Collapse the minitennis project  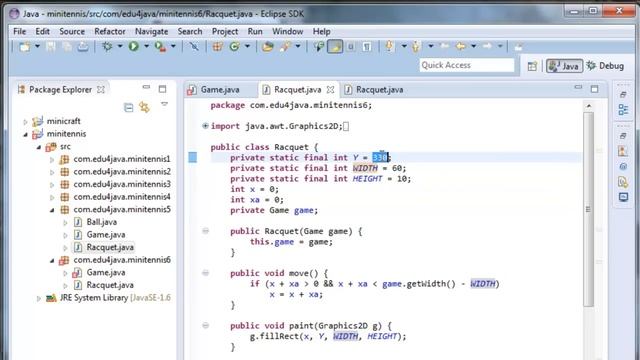(x=25, y=134)
